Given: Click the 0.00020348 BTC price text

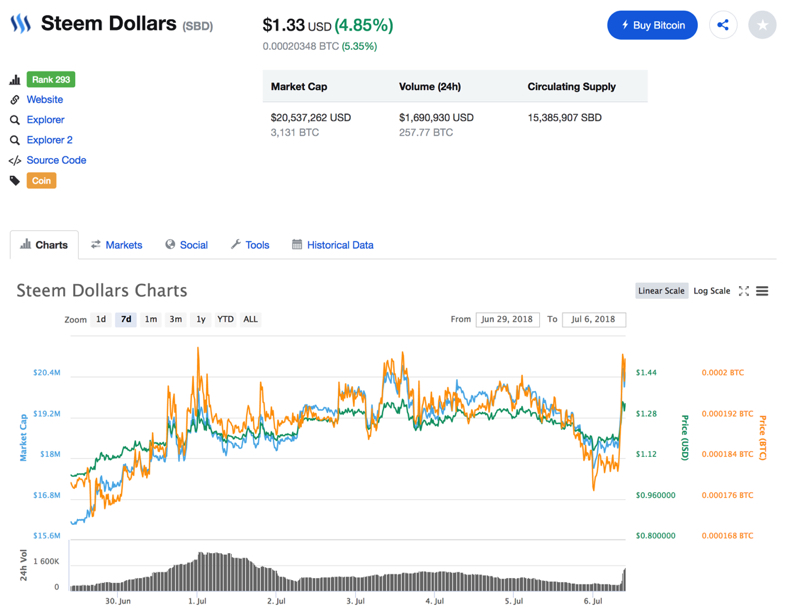Looking at the screenshot, I should (x=301, y=46).
